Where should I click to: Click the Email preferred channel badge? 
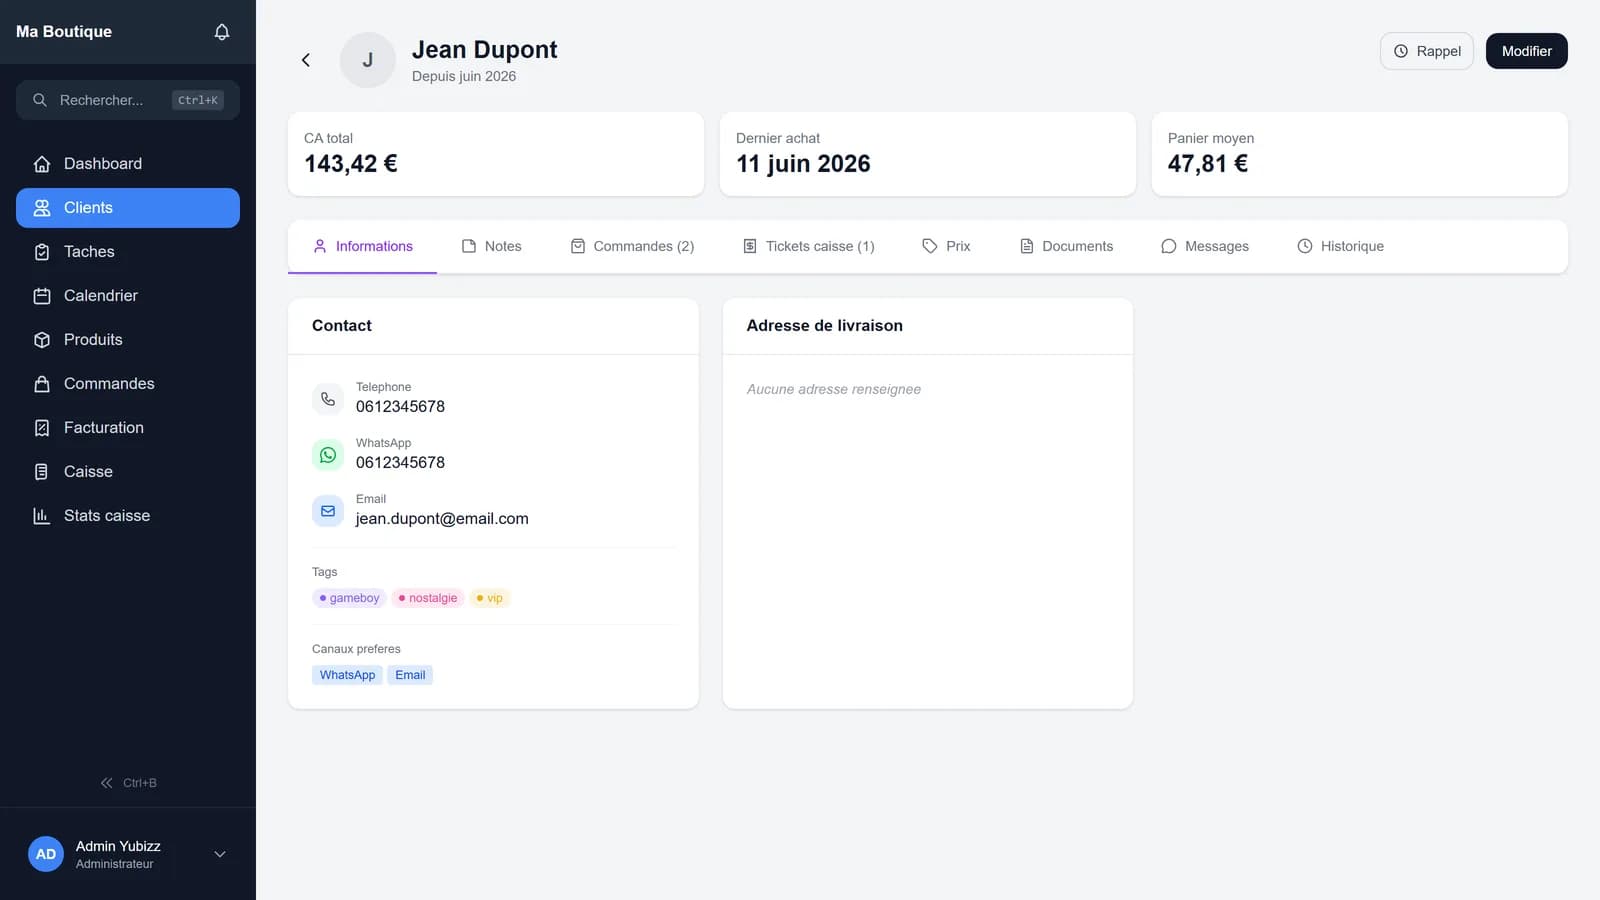(x=410, y=675)
